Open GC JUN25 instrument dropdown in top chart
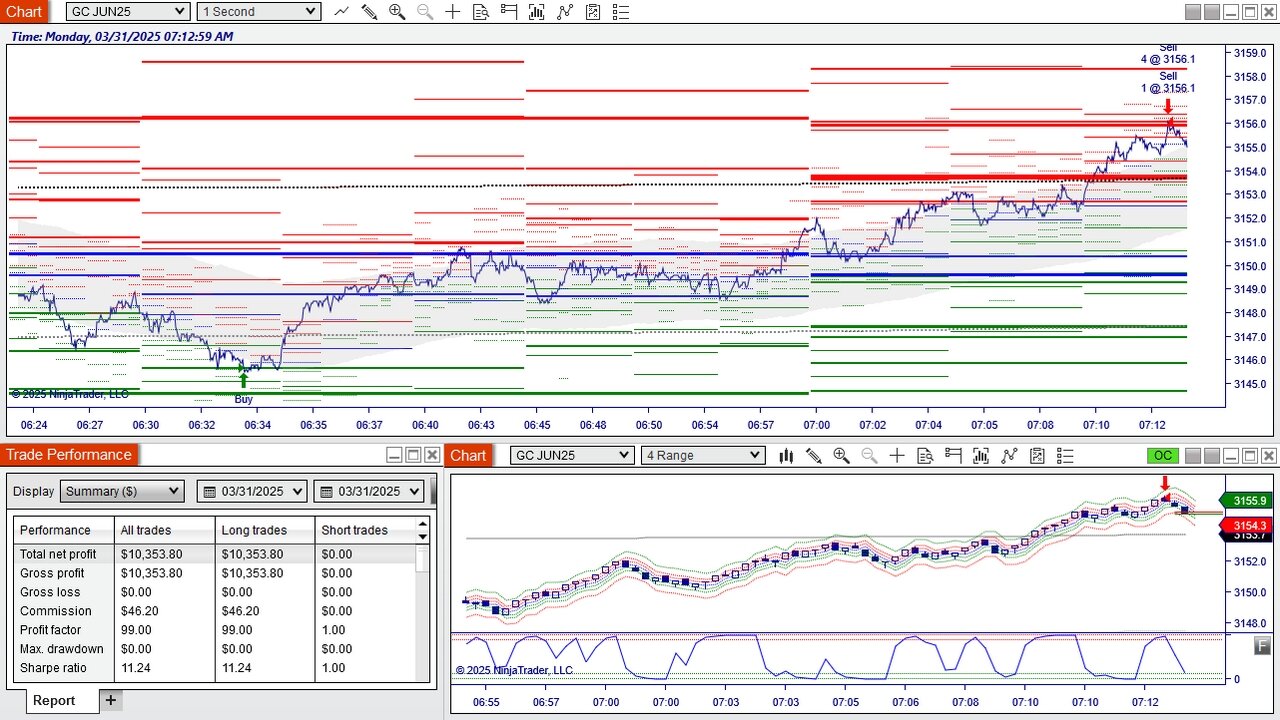Viewport: 1280px width, 720px height. [128, 12]
